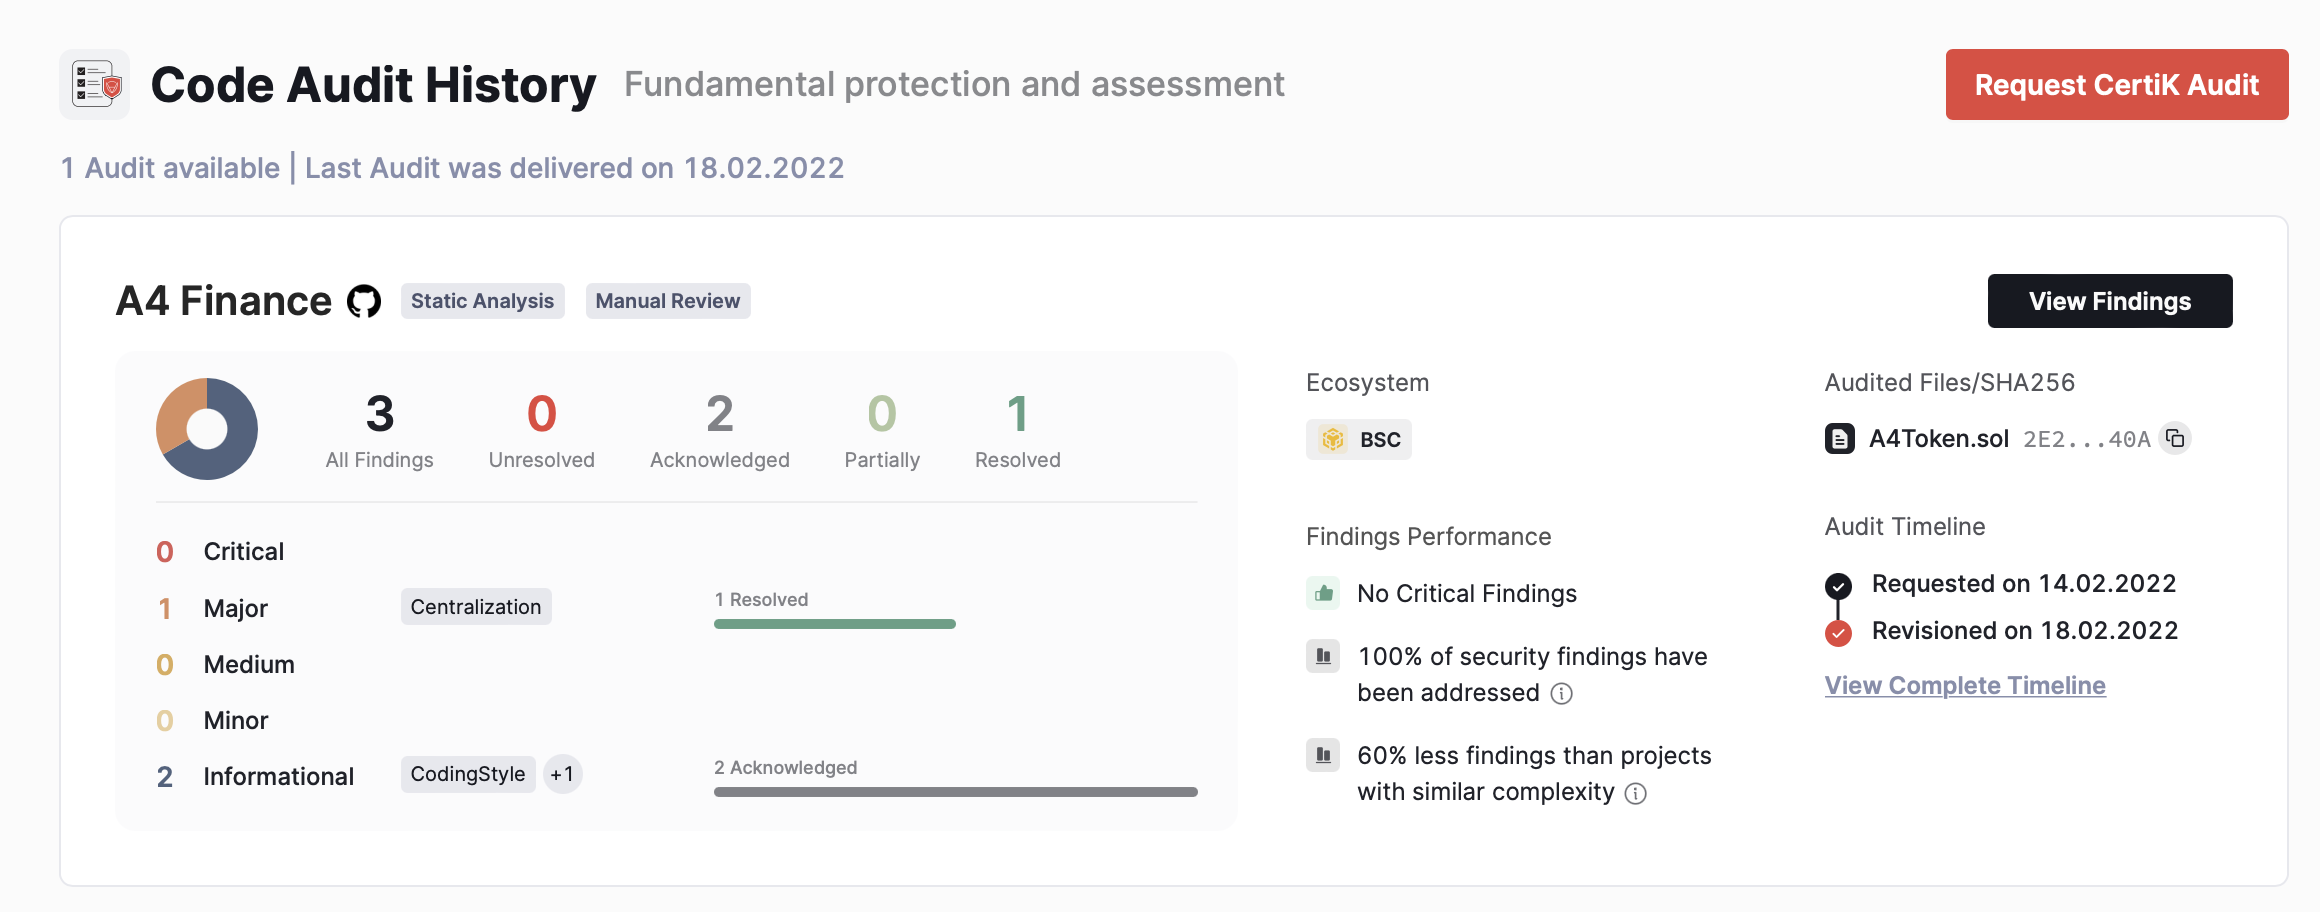Click the Audit Timeline heading
The image size is (2320, 912).
tap(1905, 527)
